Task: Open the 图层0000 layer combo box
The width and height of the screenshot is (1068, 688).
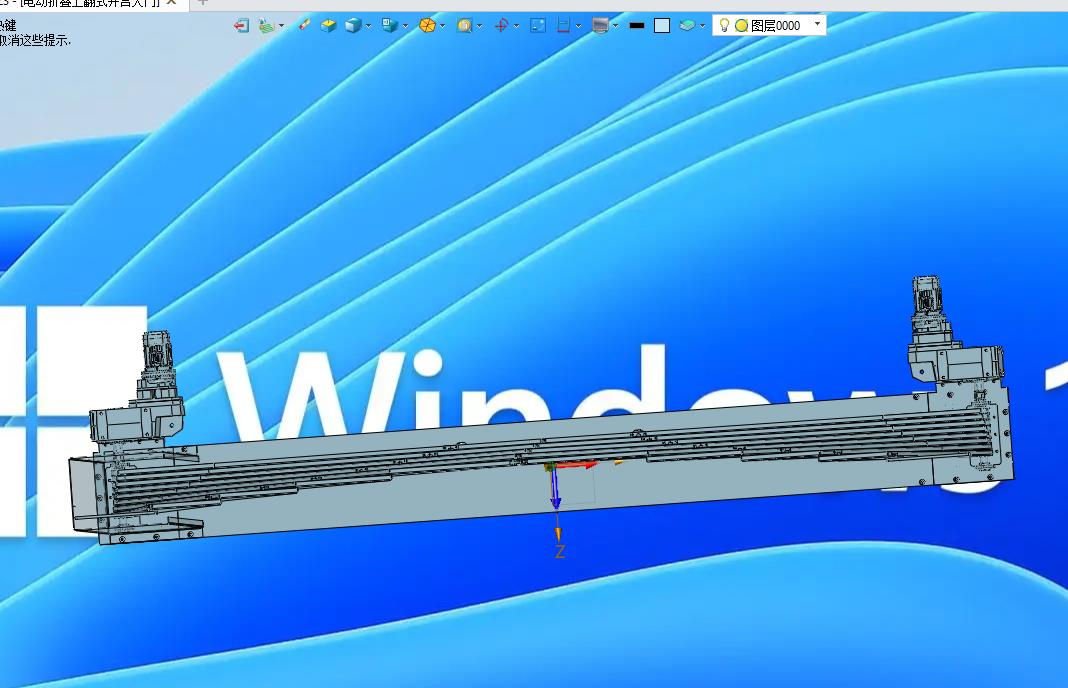Action: pyautogui.click(x=770, y=25)
